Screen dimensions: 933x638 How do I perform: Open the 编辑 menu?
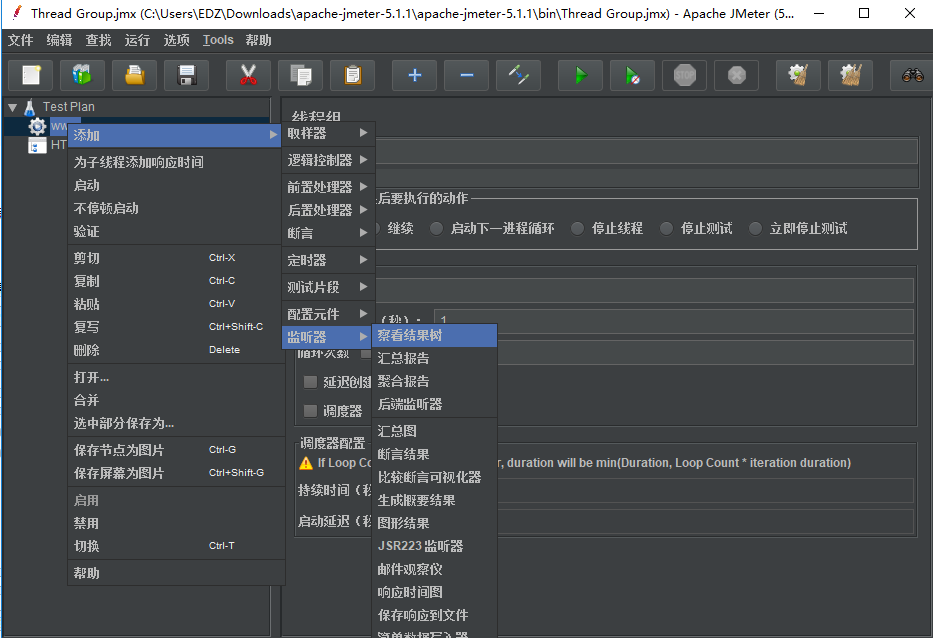click(60, 40)
